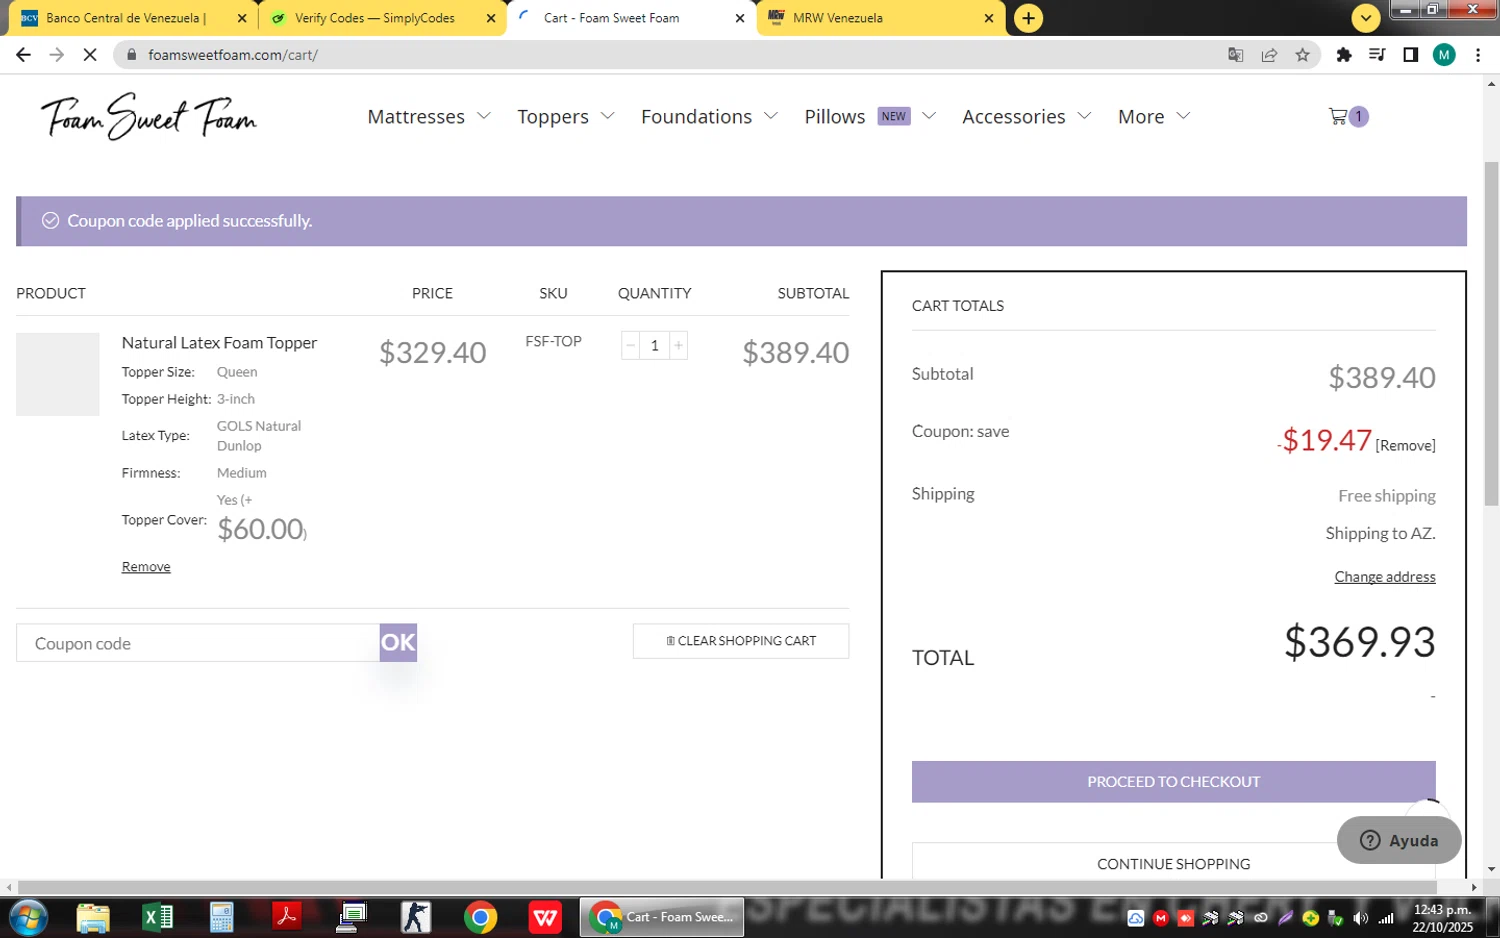Open the Google Translate icon in address bar
This screenshot has width=1500, height=938.
1236,55
